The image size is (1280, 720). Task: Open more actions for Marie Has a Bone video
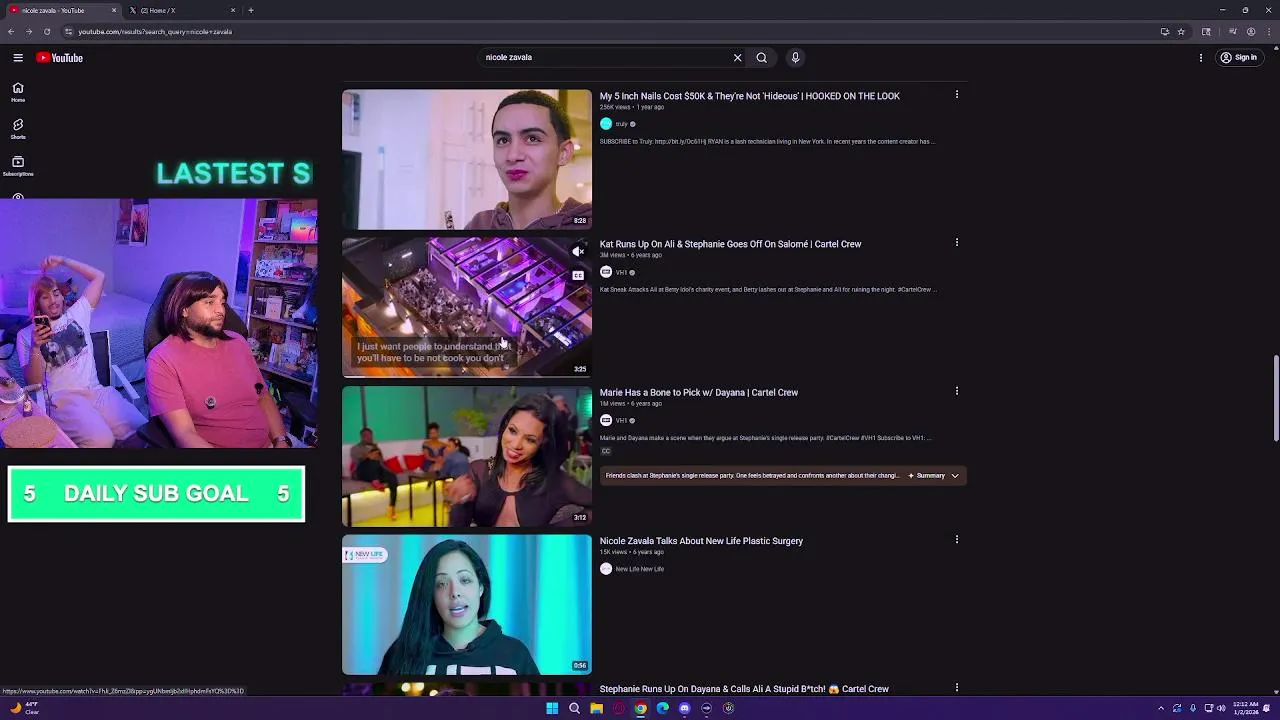point(957,391)
